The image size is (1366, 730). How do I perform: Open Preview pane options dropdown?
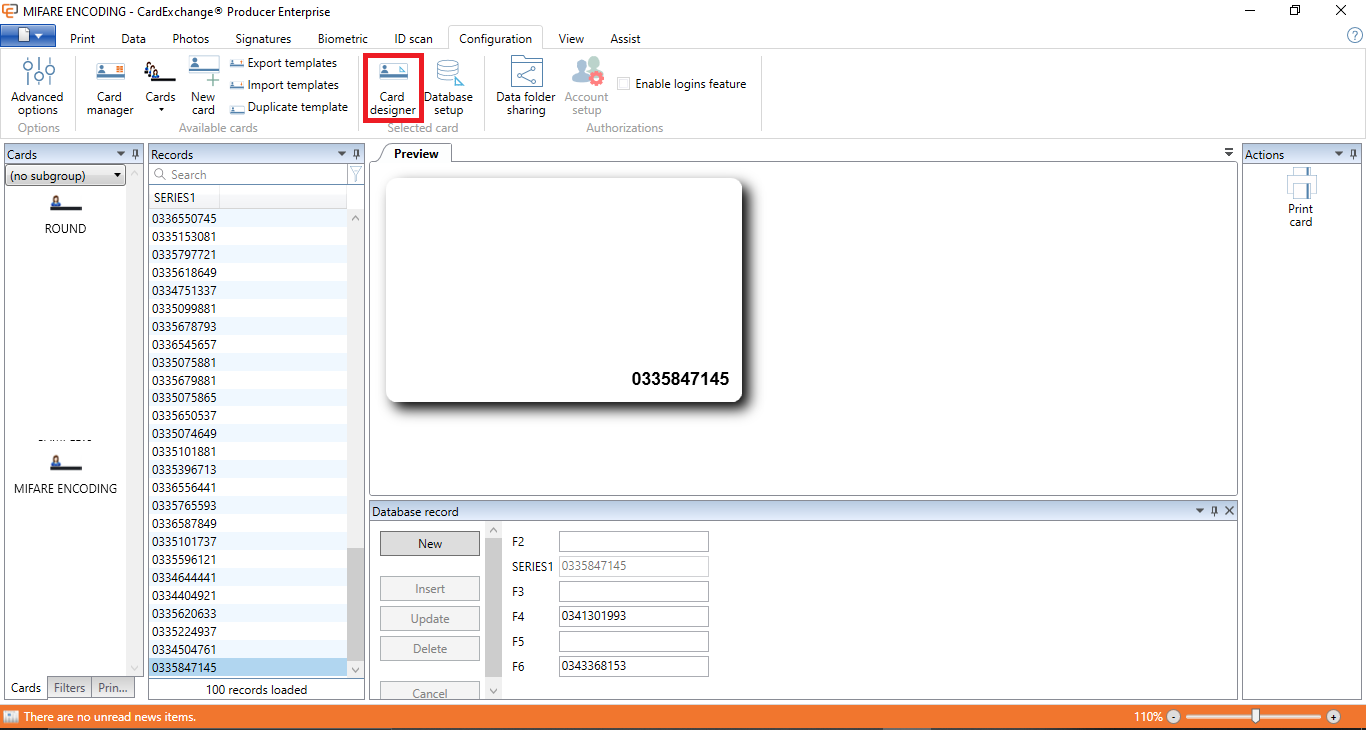pos(1229,152)
